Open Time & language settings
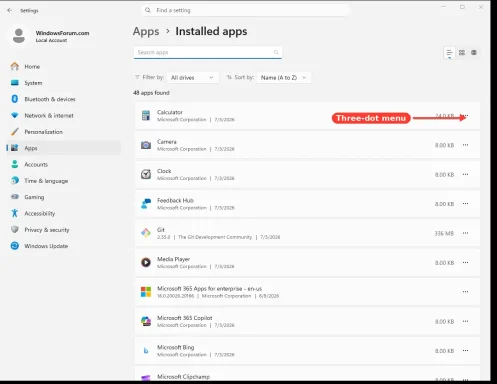This screenshot has width=497, height=384. click(x=63, y=181)
